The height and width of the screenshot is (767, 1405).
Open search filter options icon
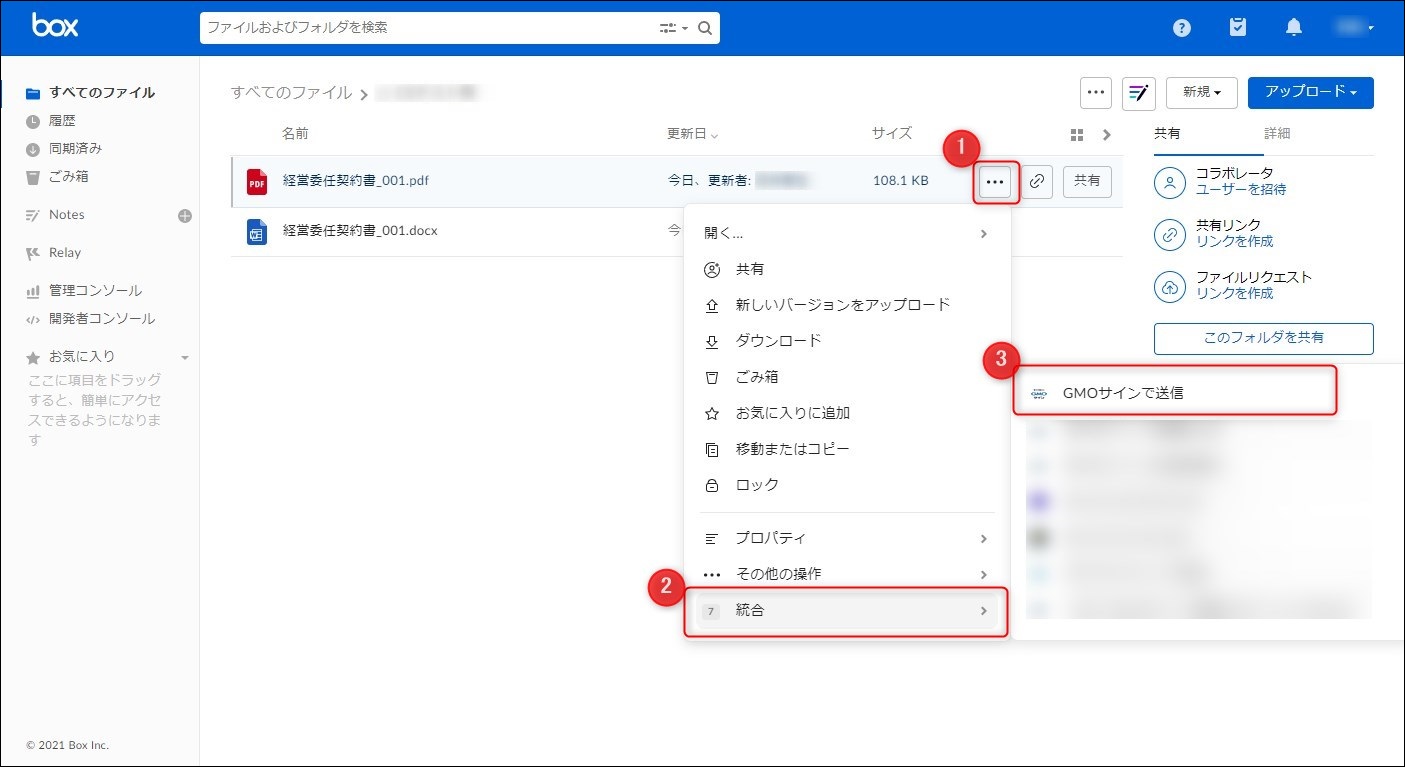coord(673,28)
